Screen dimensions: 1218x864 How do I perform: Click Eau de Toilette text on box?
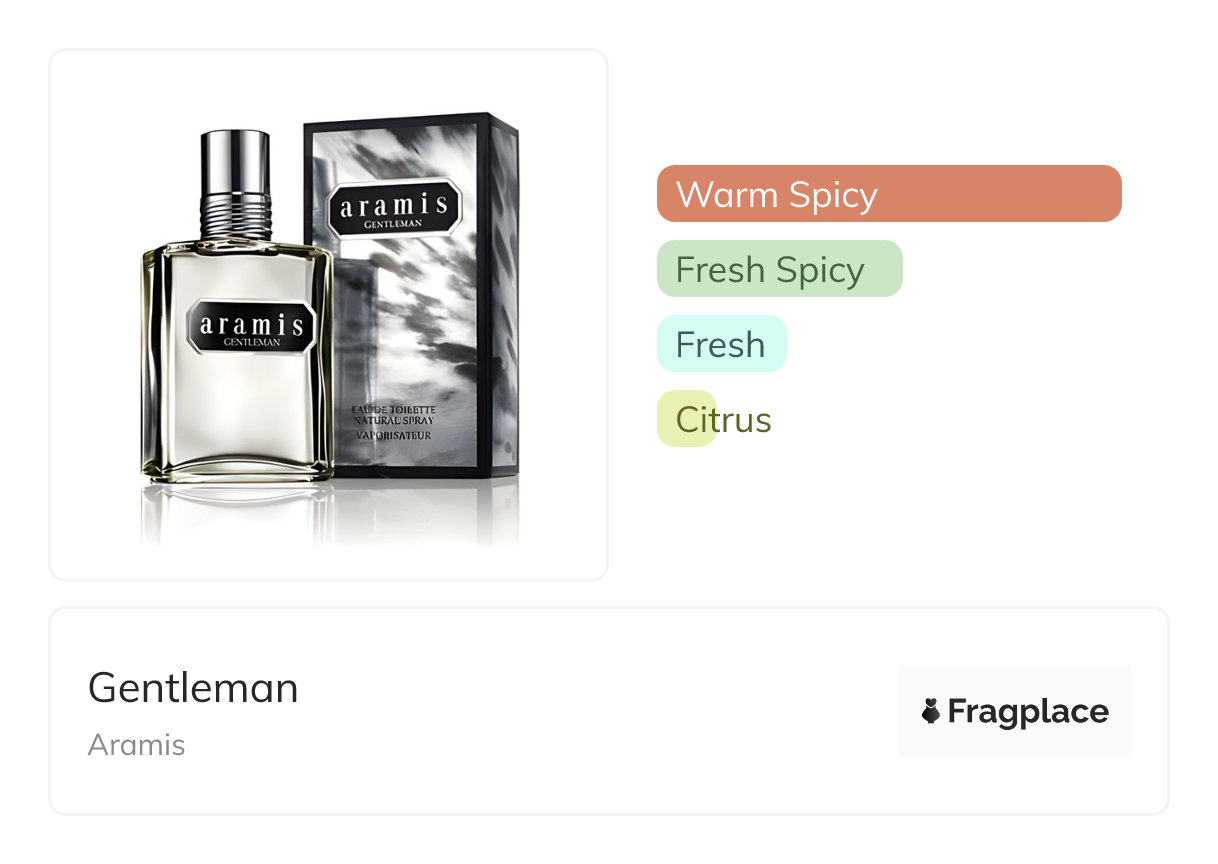393,411
